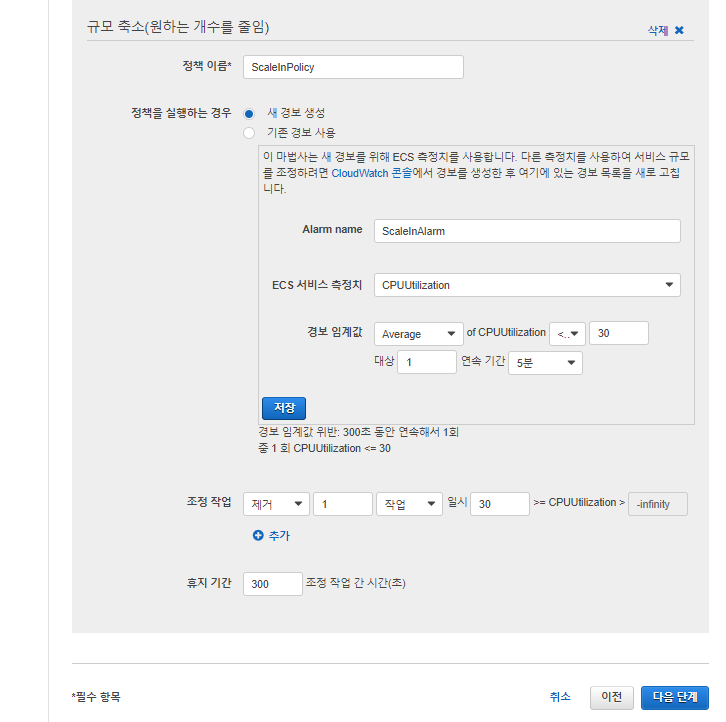Click the disabled -infinity lower bound field
726x722 pixels.
(x=658, y=504)
